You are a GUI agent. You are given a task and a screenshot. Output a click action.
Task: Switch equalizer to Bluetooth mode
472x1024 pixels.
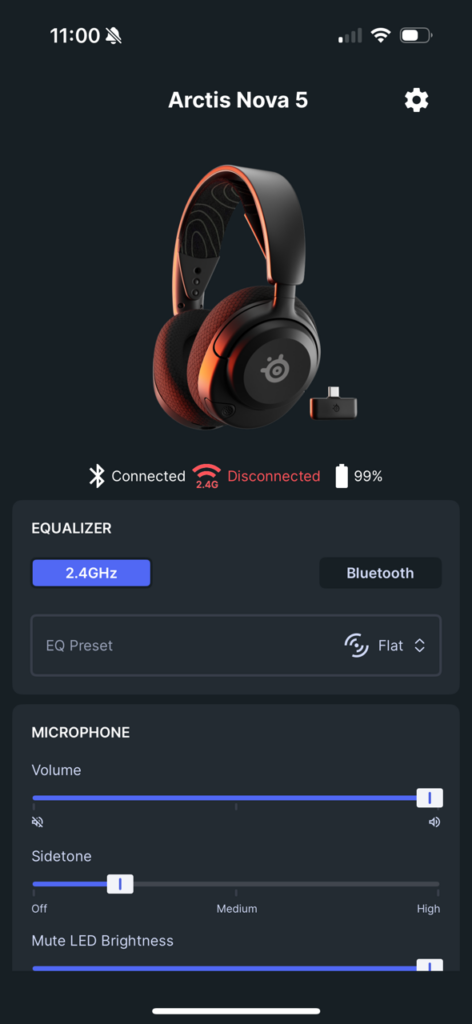point(380,573)
